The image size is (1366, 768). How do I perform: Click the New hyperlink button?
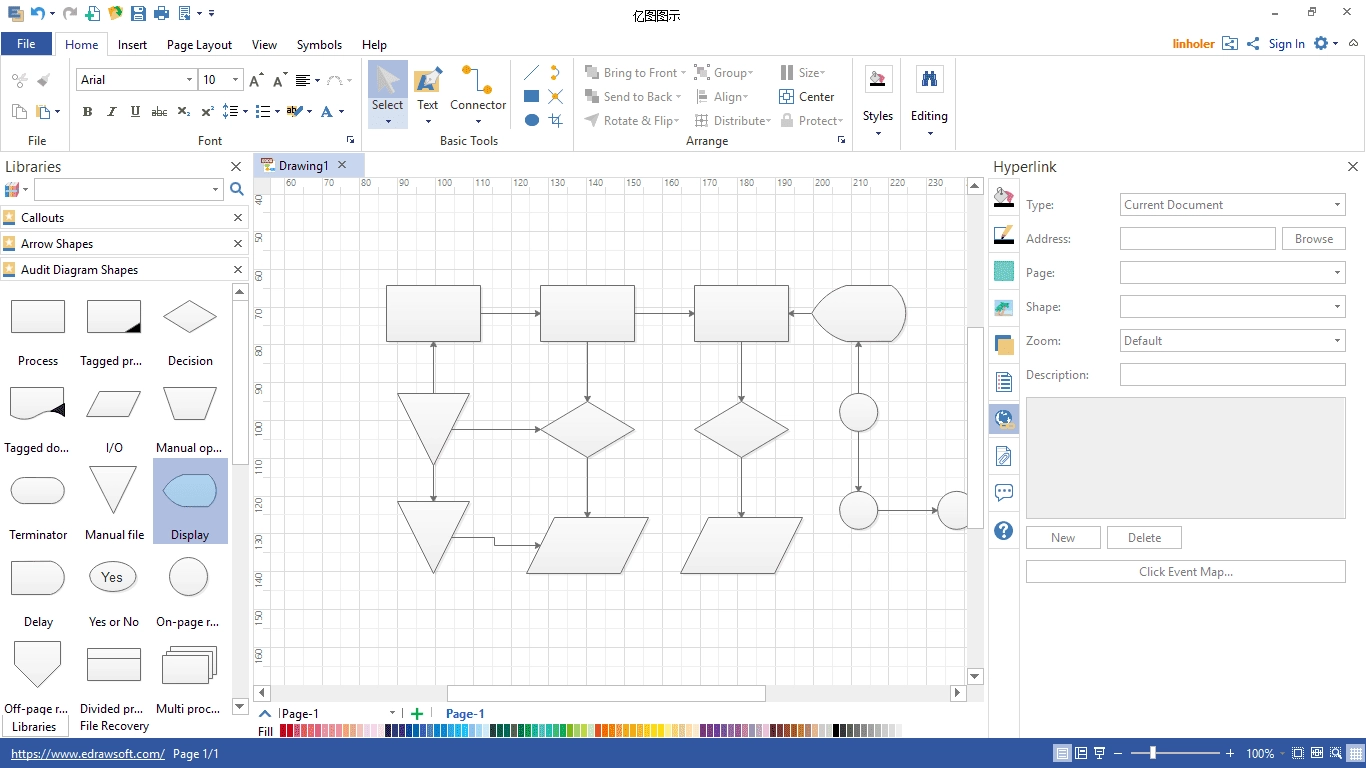click(x=1063, y=538)
